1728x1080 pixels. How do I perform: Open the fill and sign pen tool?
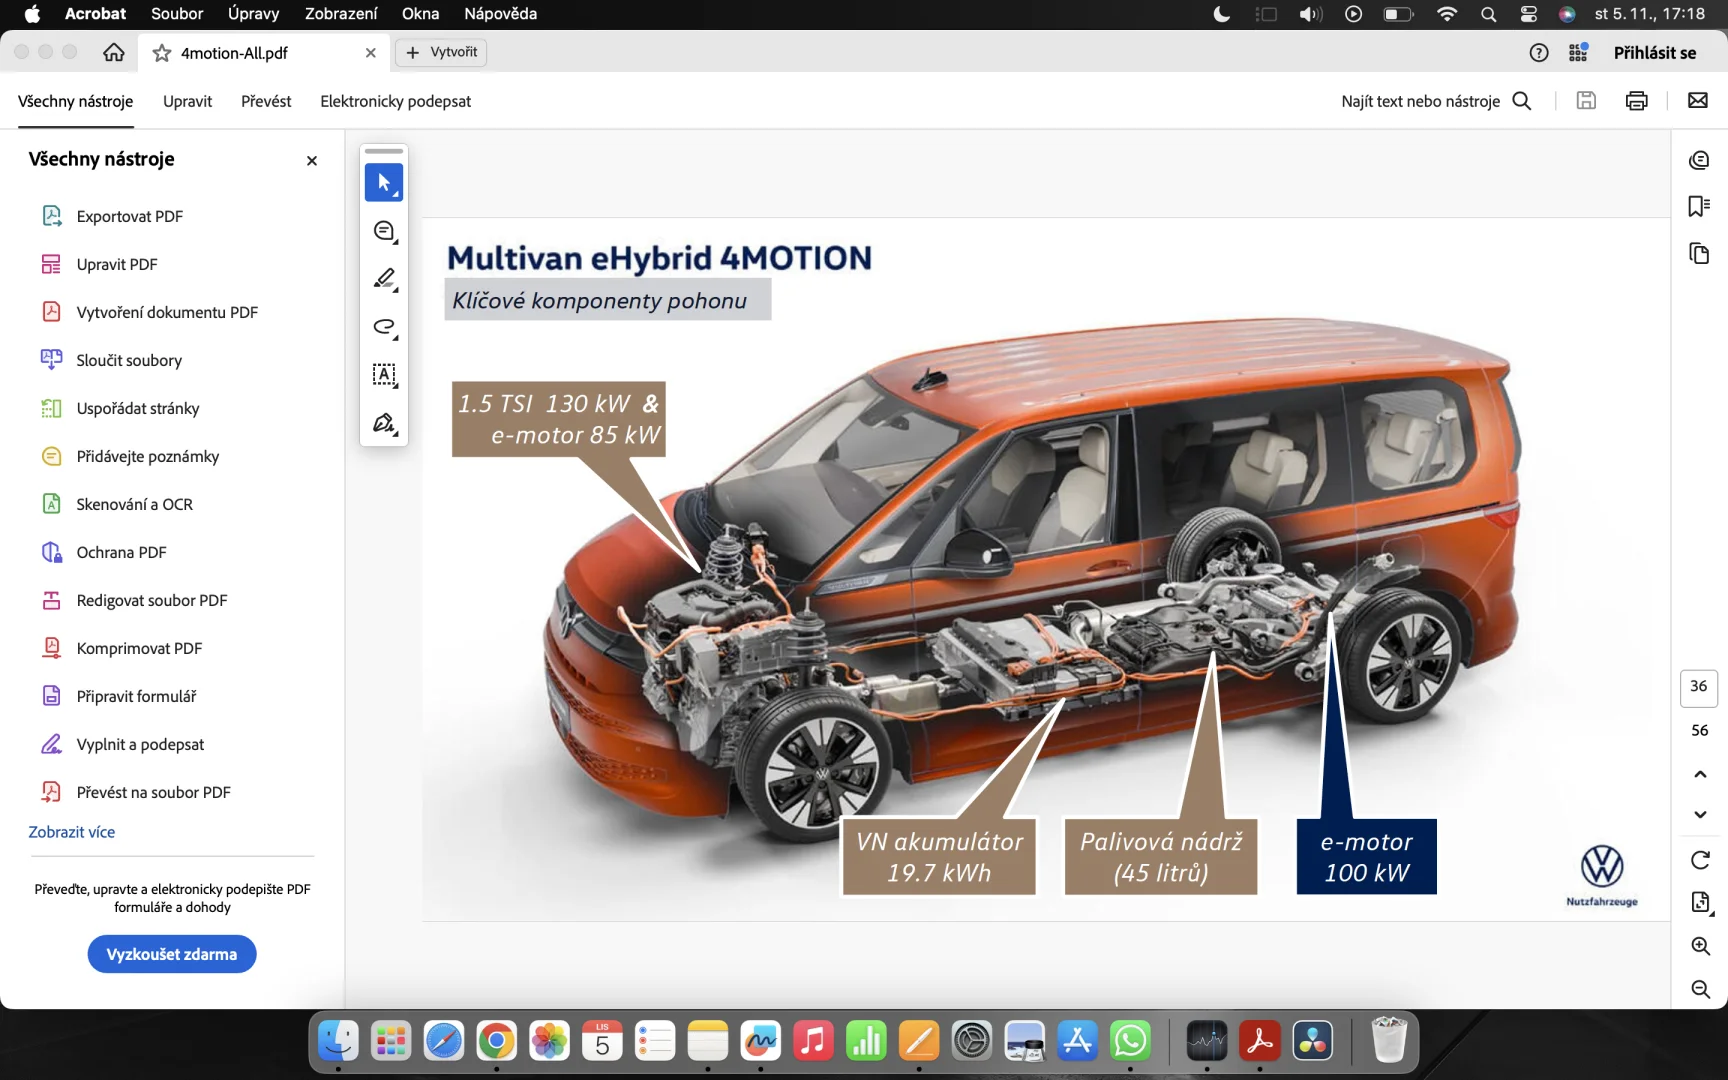click(384, 423)
